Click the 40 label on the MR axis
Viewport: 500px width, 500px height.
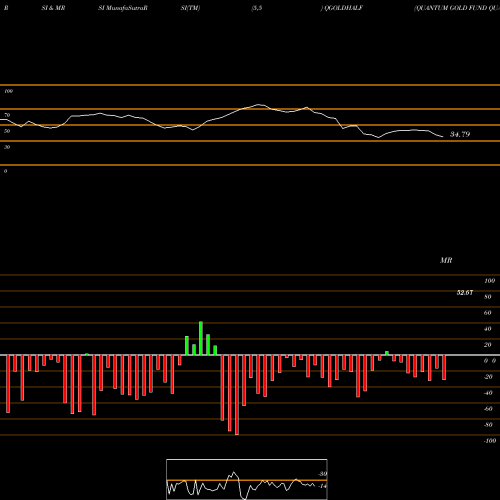488,329
